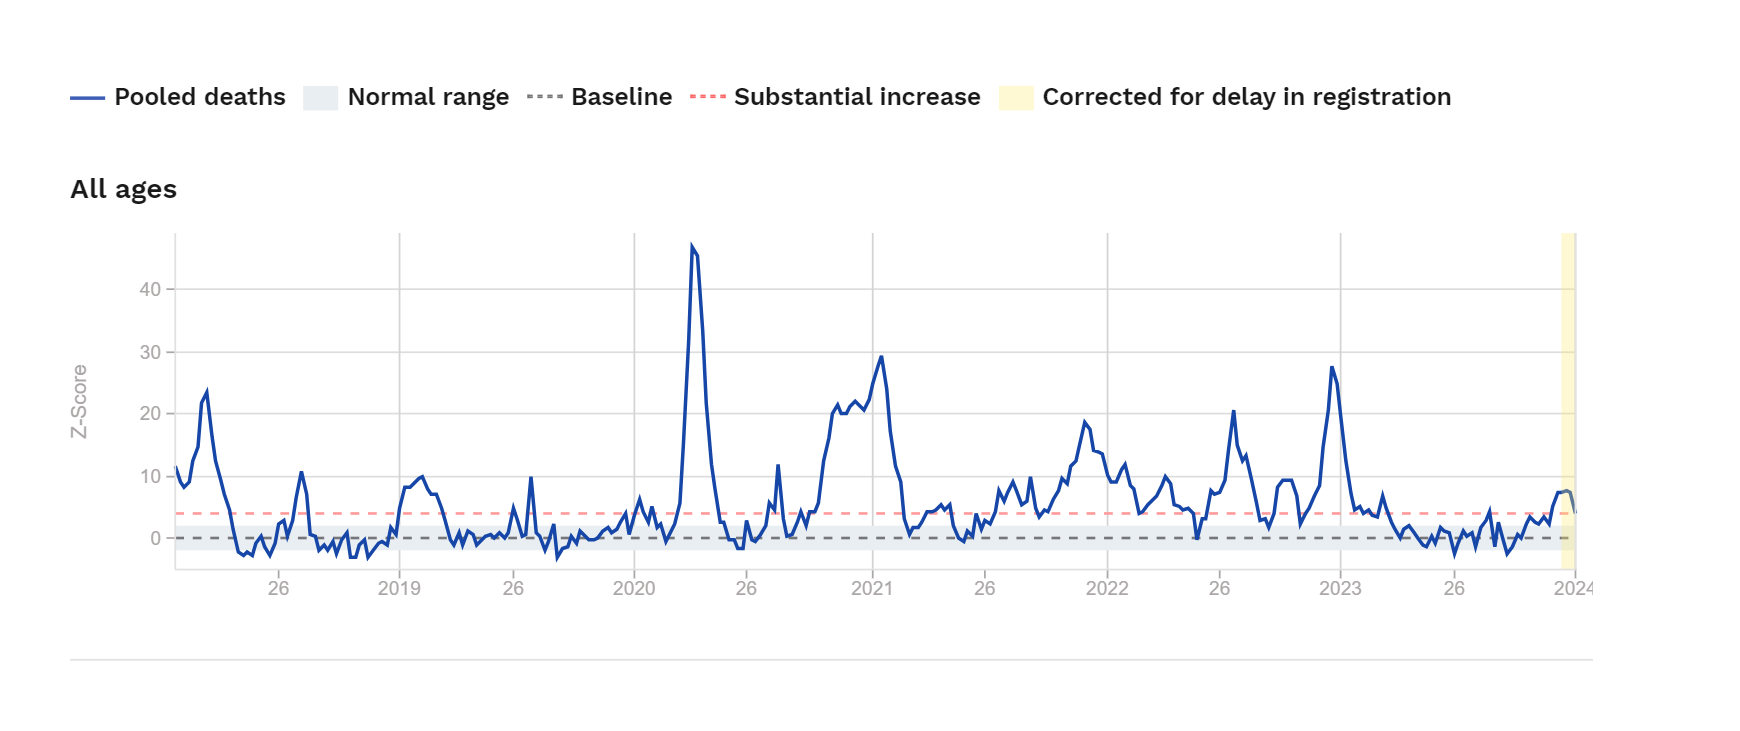Click the grey Normal range legend swatch

coord(320,98)
